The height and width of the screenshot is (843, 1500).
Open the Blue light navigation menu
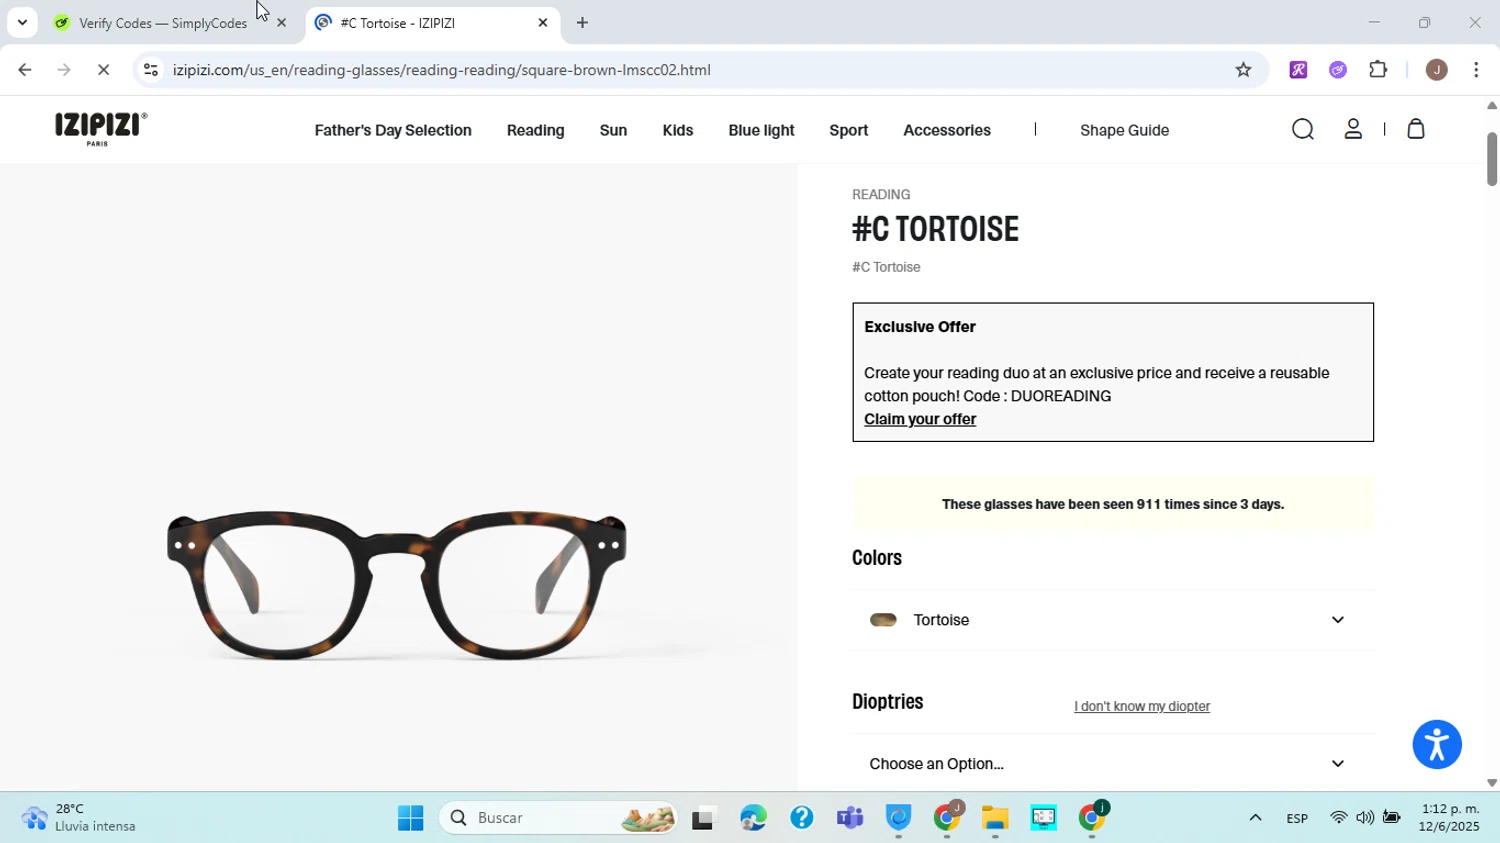pyautogui.click(x=761, y=130)
